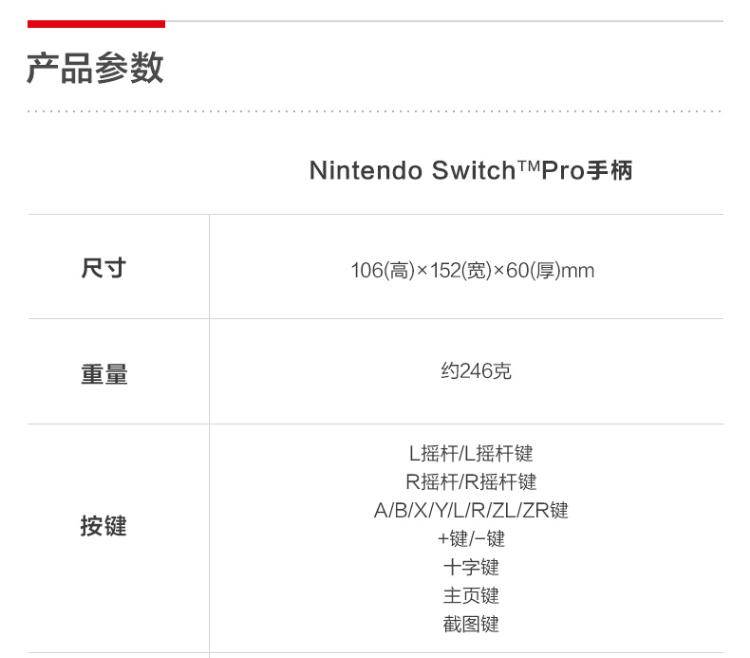Select the 152(宽) width value

458,270
